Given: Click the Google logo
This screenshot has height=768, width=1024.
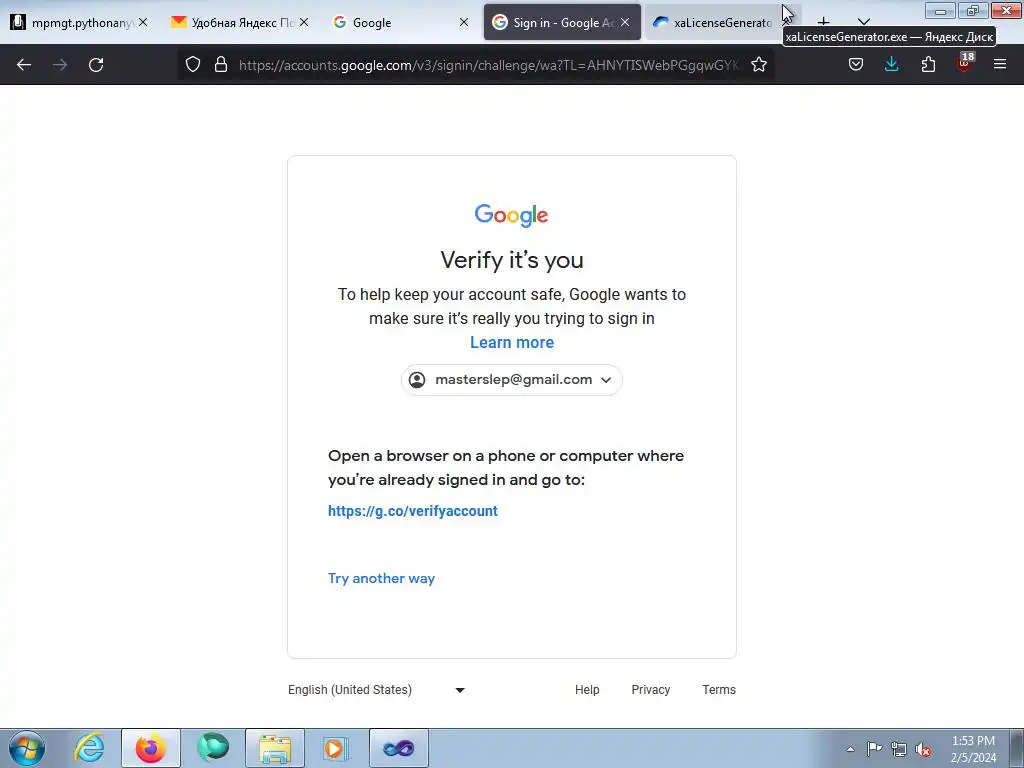Looking at the screenshot, I should click(x=511, y=215).
